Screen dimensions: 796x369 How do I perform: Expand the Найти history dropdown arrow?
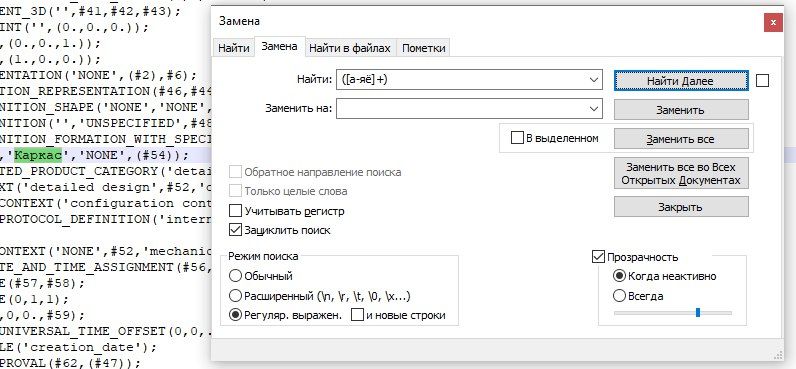pyautogui.click(x=593, y=80)
